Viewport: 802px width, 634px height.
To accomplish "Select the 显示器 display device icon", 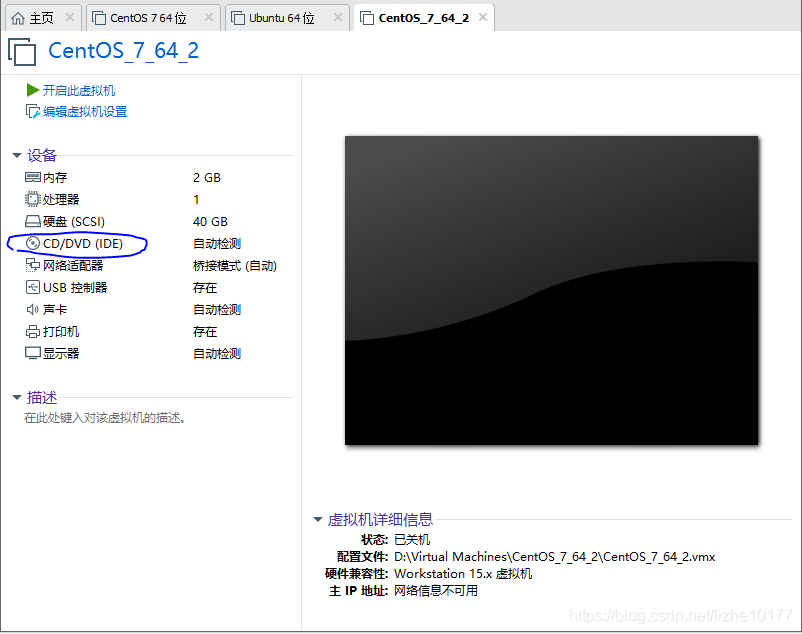I will pos(33,352).
